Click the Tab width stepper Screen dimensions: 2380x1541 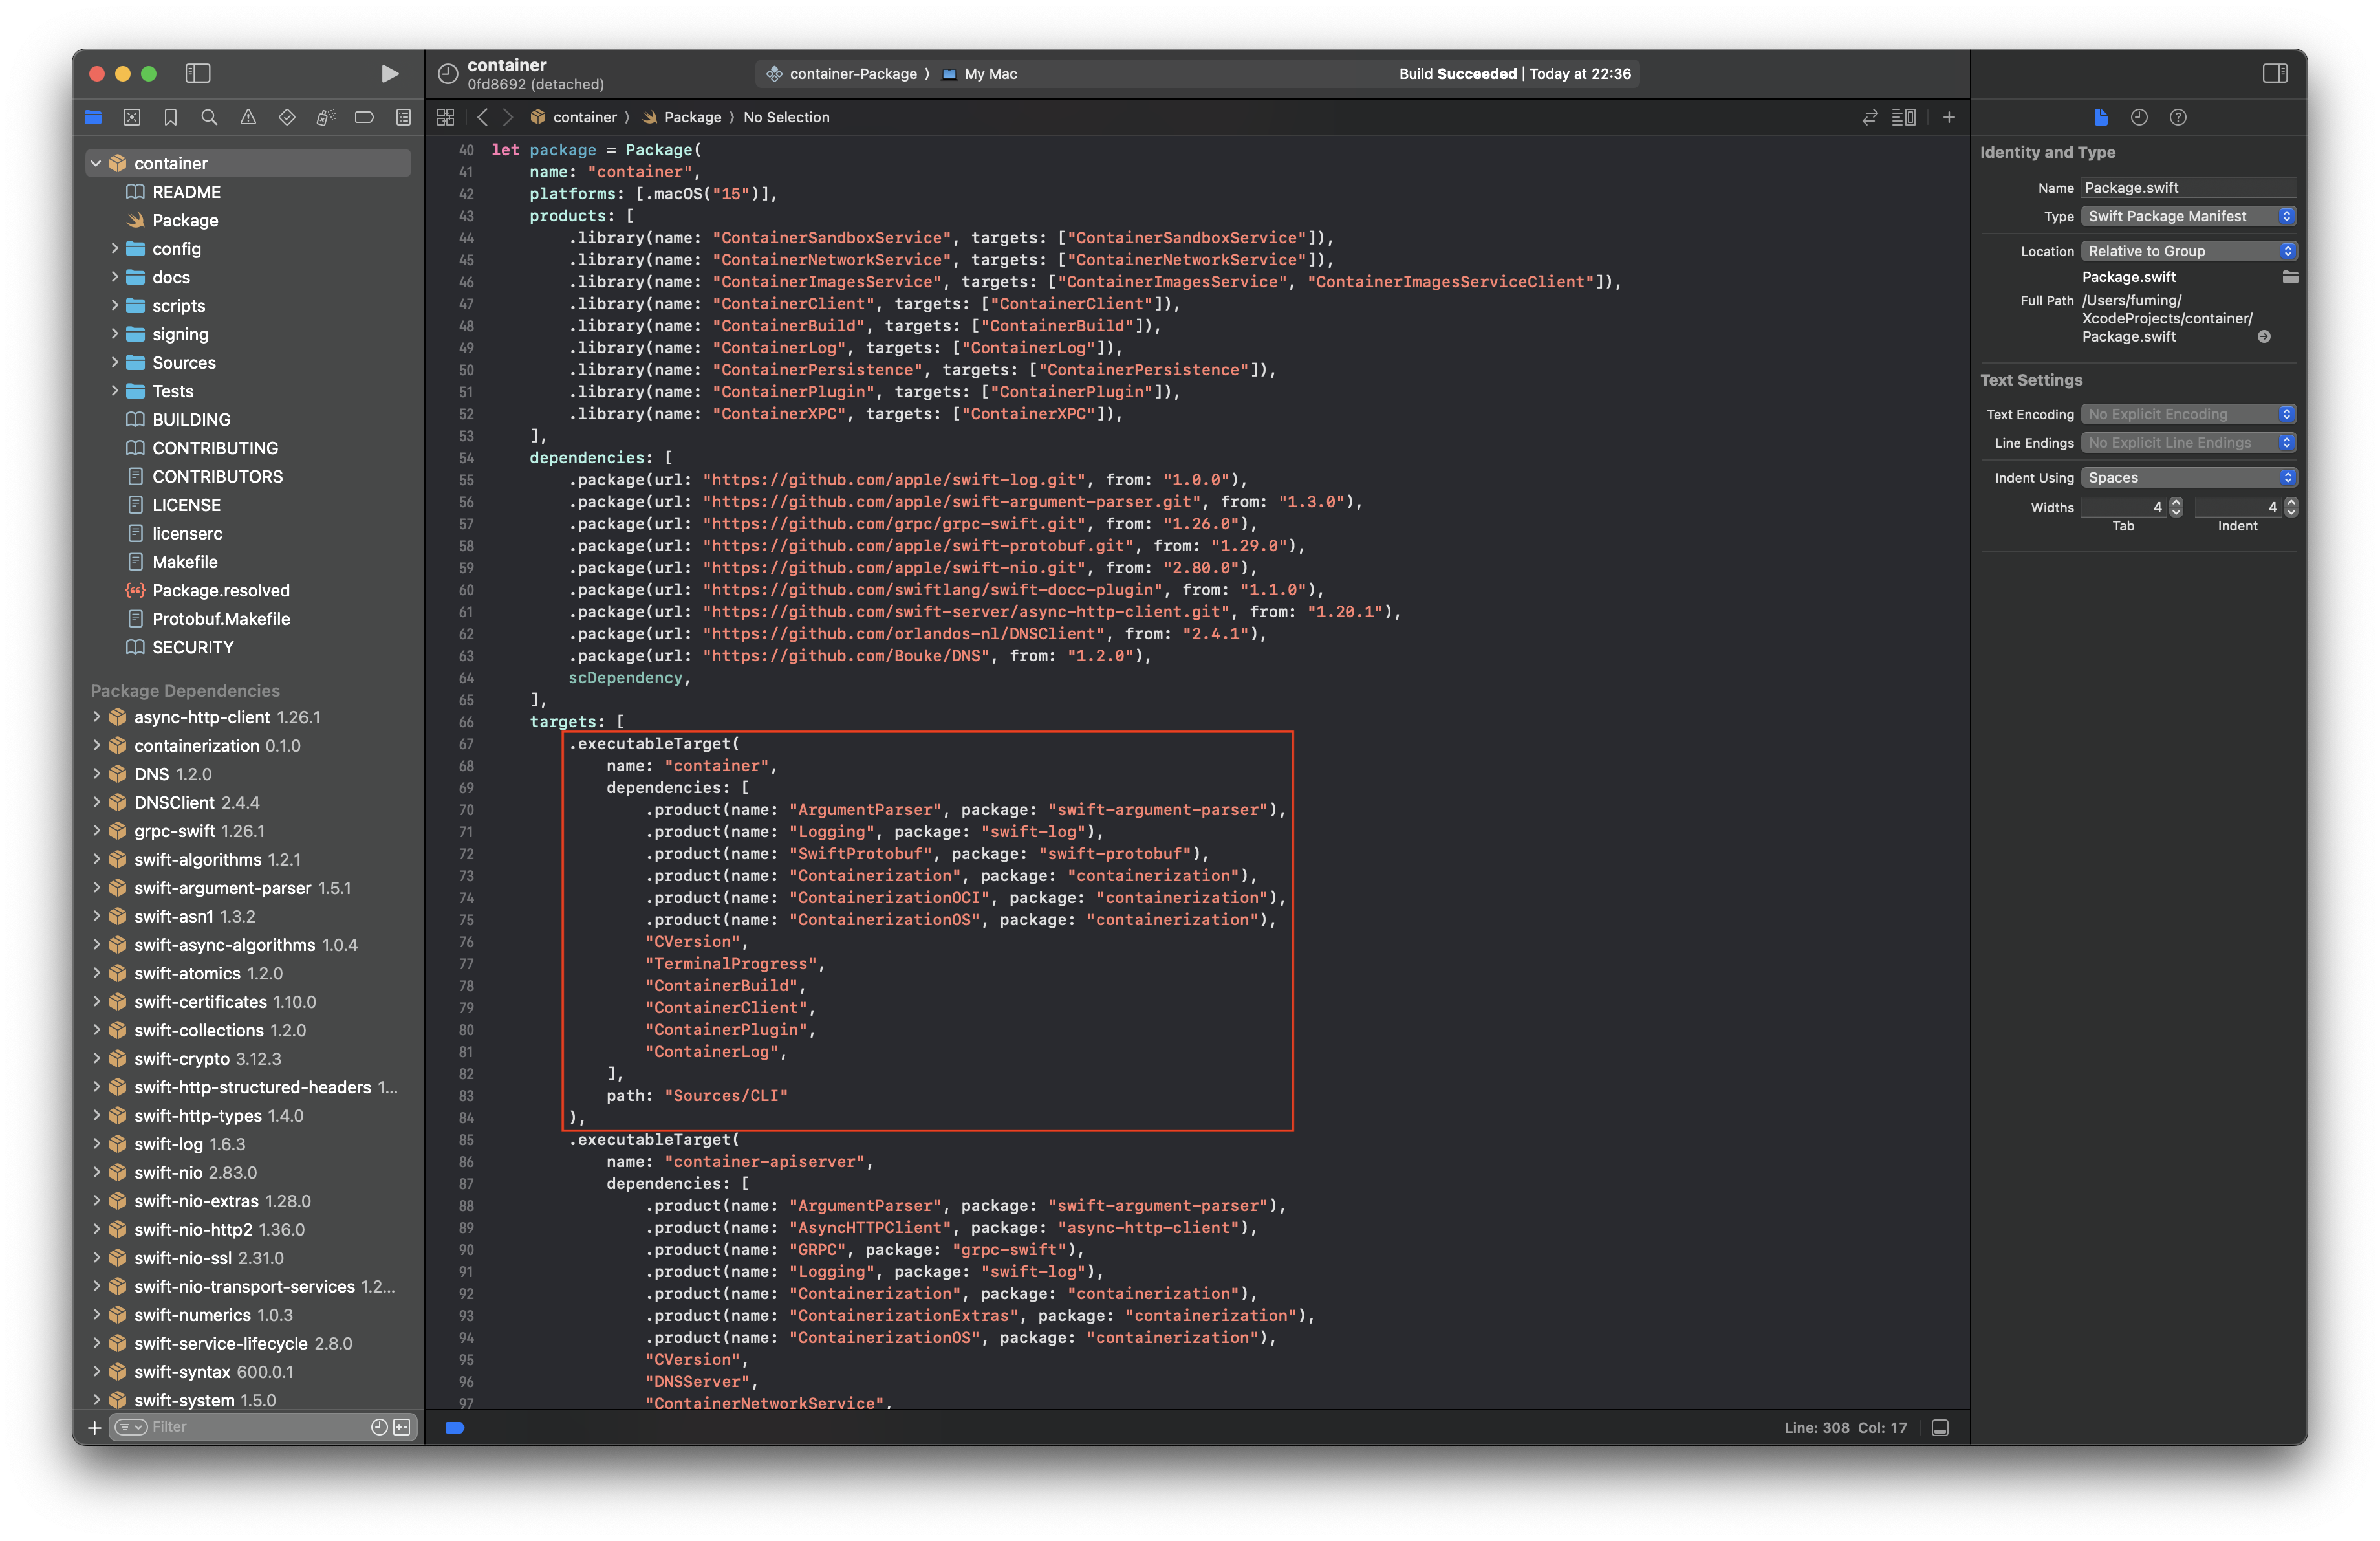pyautogui.click(x=2176, y=507)
